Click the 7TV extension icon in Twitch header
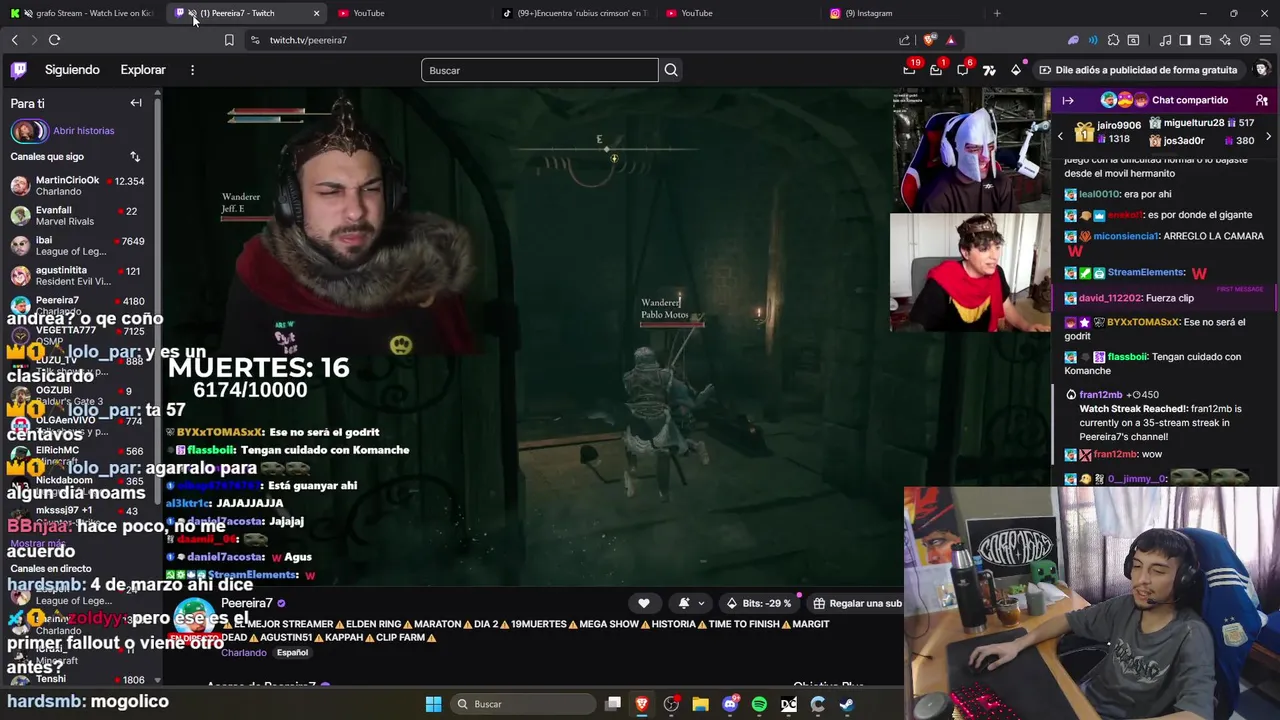 coord(989,70)
